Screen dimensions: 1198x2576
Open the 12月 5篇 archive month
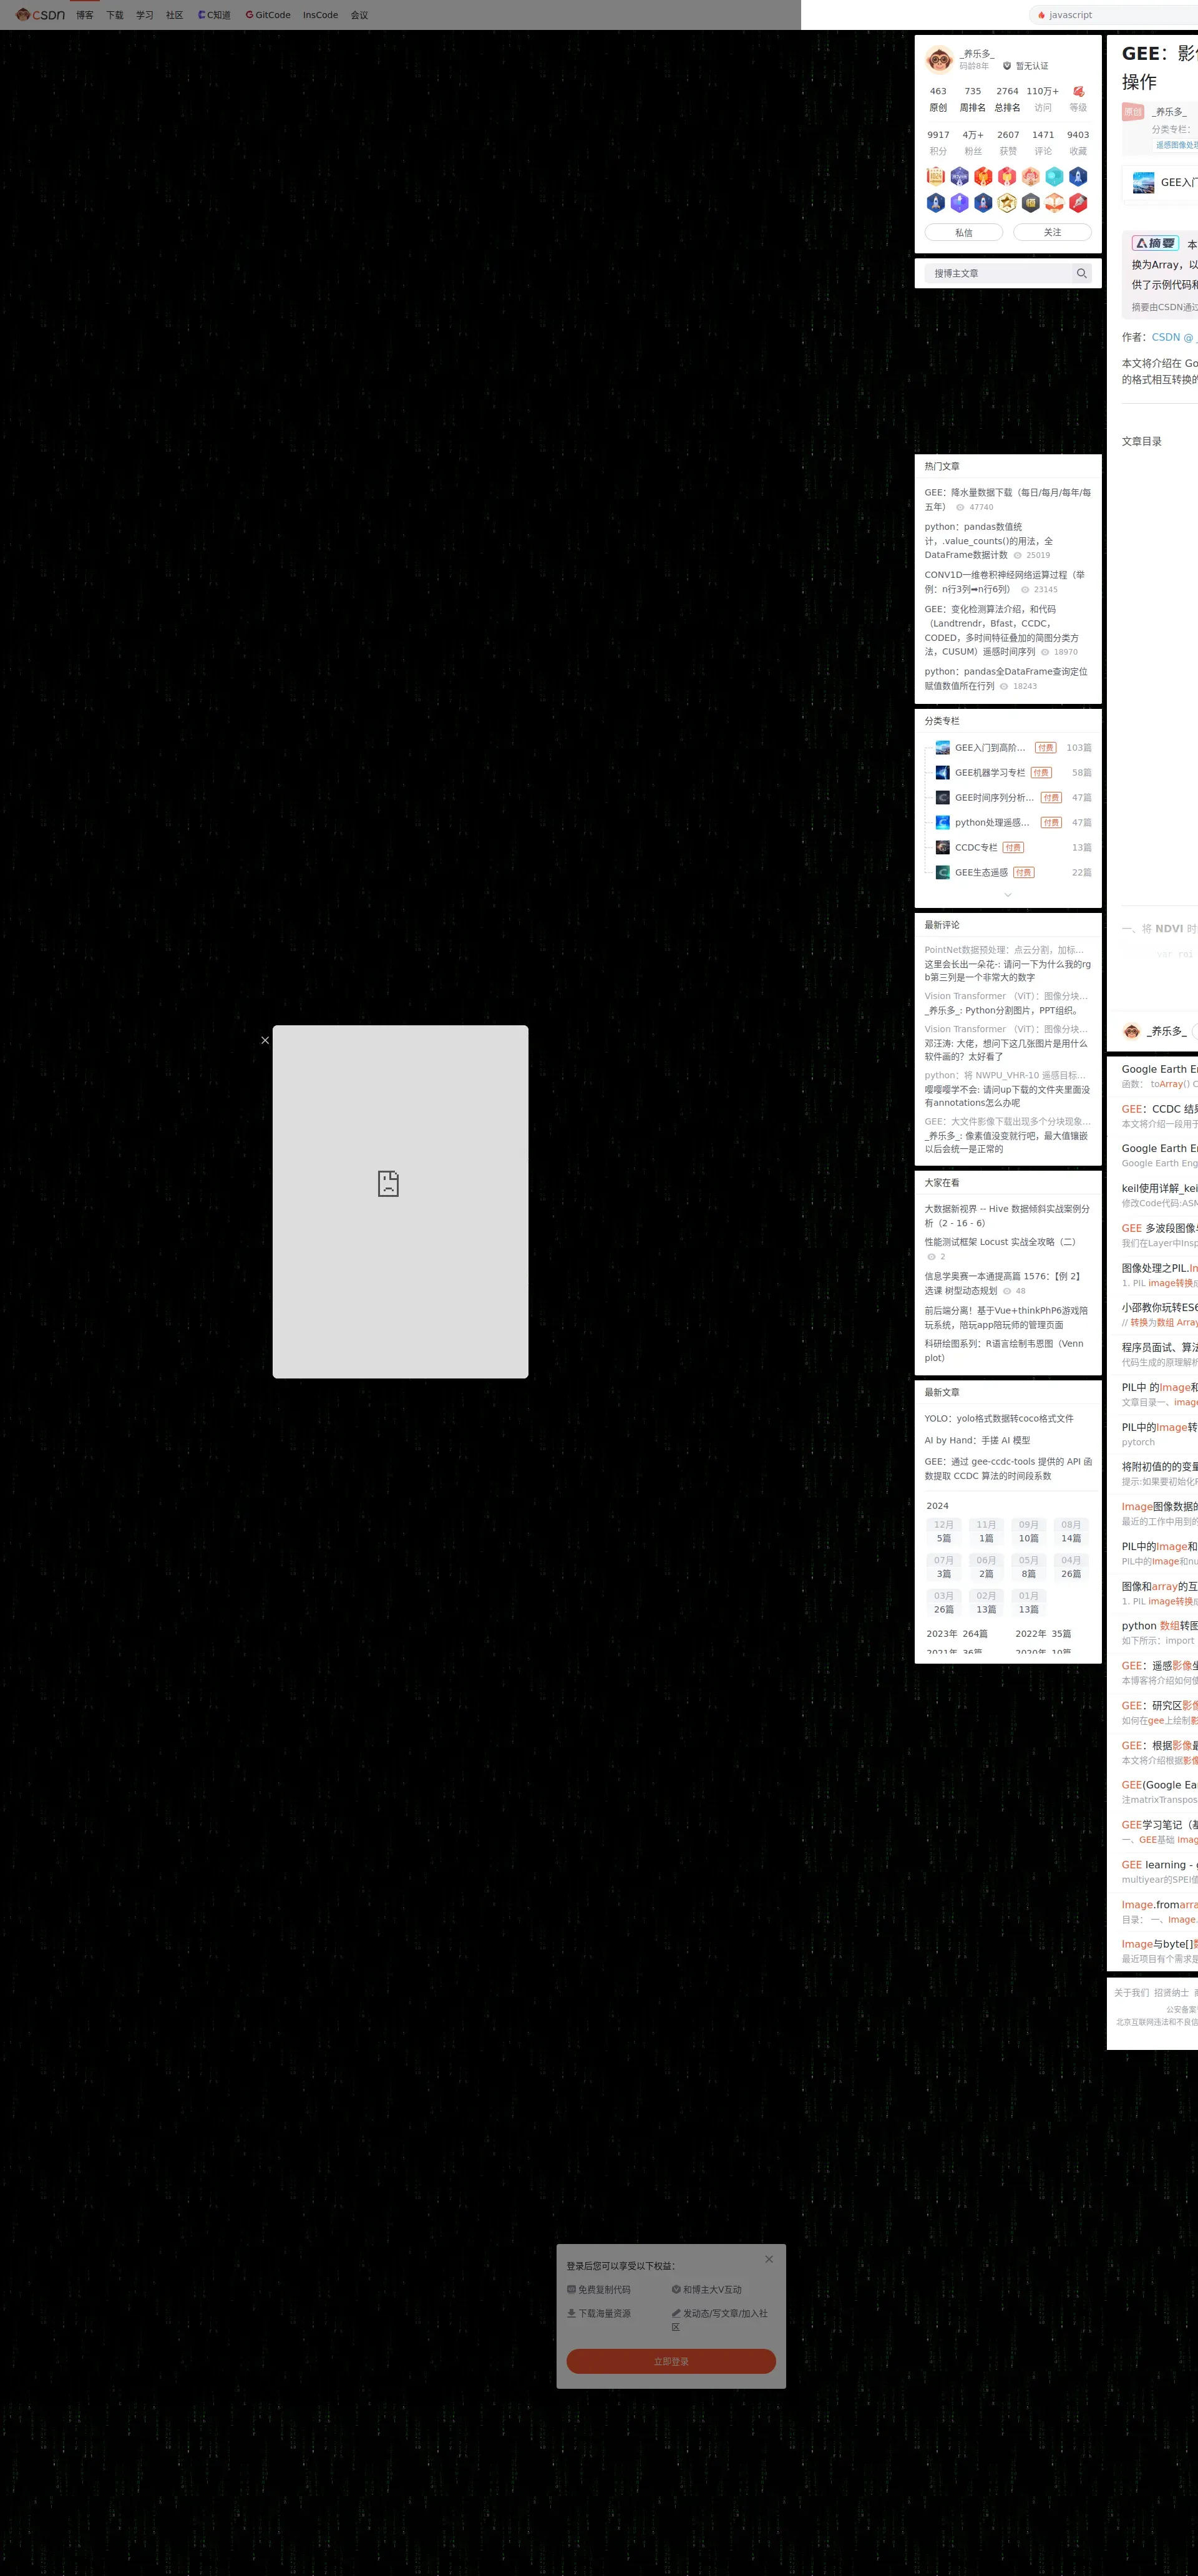(943, 1531)
